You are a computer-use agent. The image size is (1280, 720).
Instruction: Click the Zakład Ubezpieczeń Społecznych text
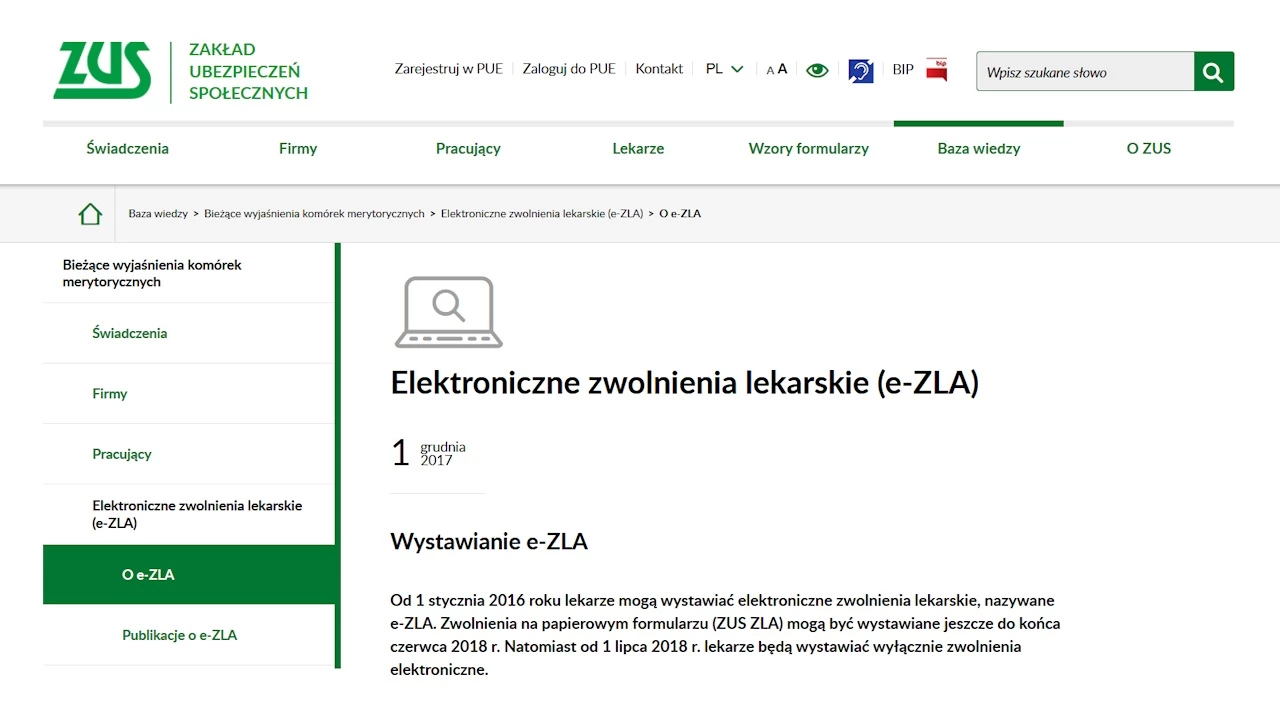(248, 71)
